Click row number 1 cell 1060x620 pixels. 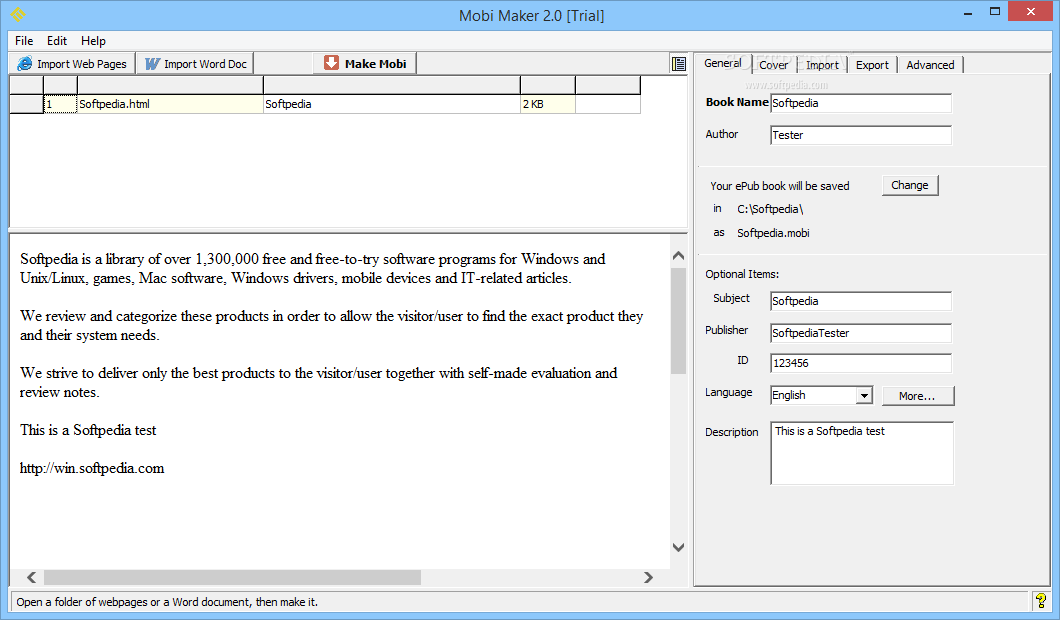pyautogui.click(x=60, y=104)
